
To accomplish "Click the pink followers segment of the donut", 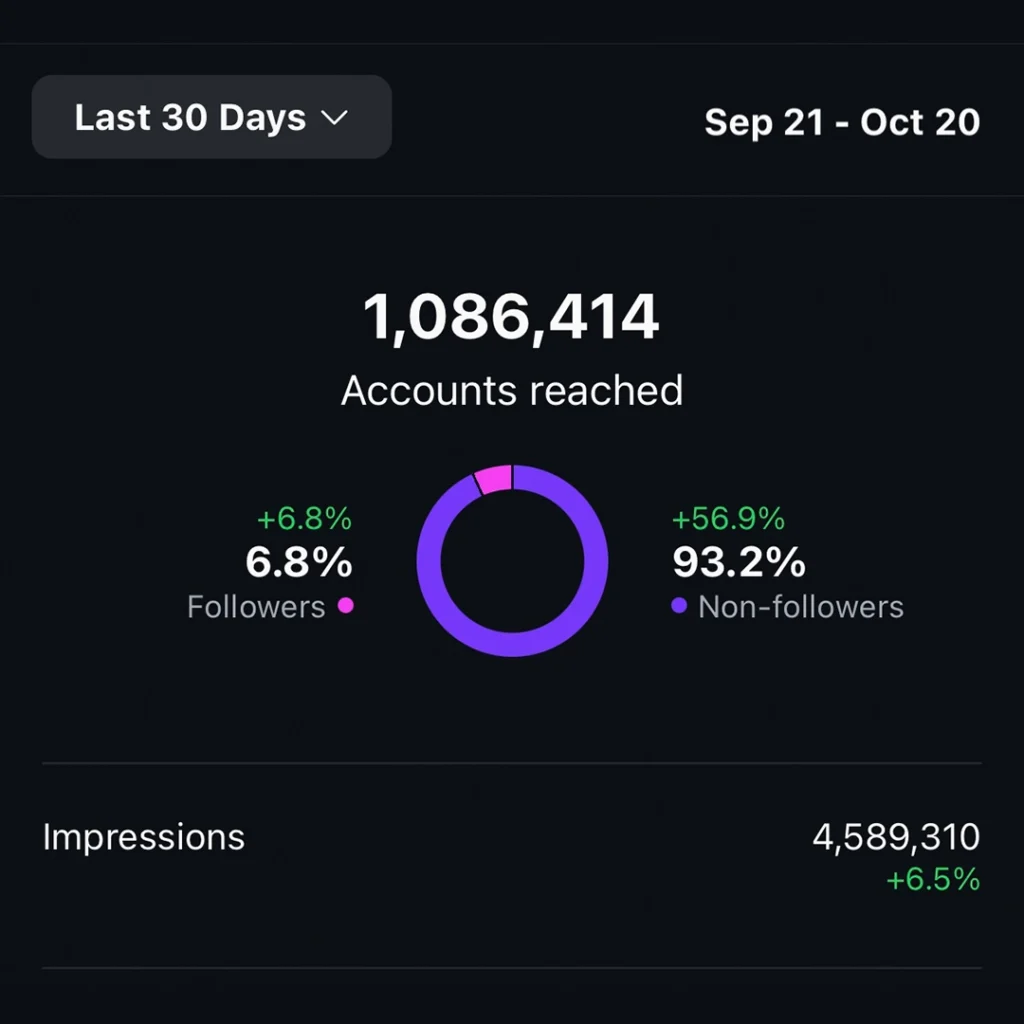I will click(x=494, y=479).
